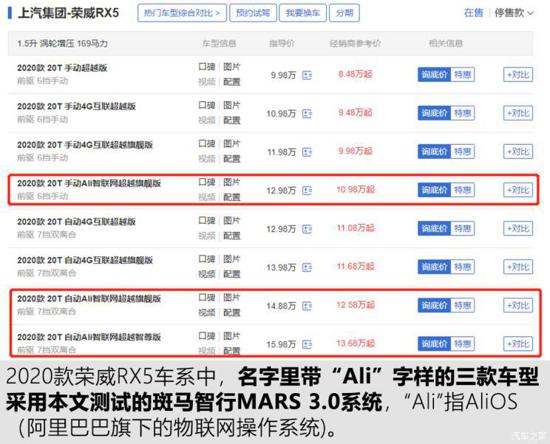550x444 pixels.
Task: Click calculator icon in 10.98万起 dealer row
Action: pos(307,190)
